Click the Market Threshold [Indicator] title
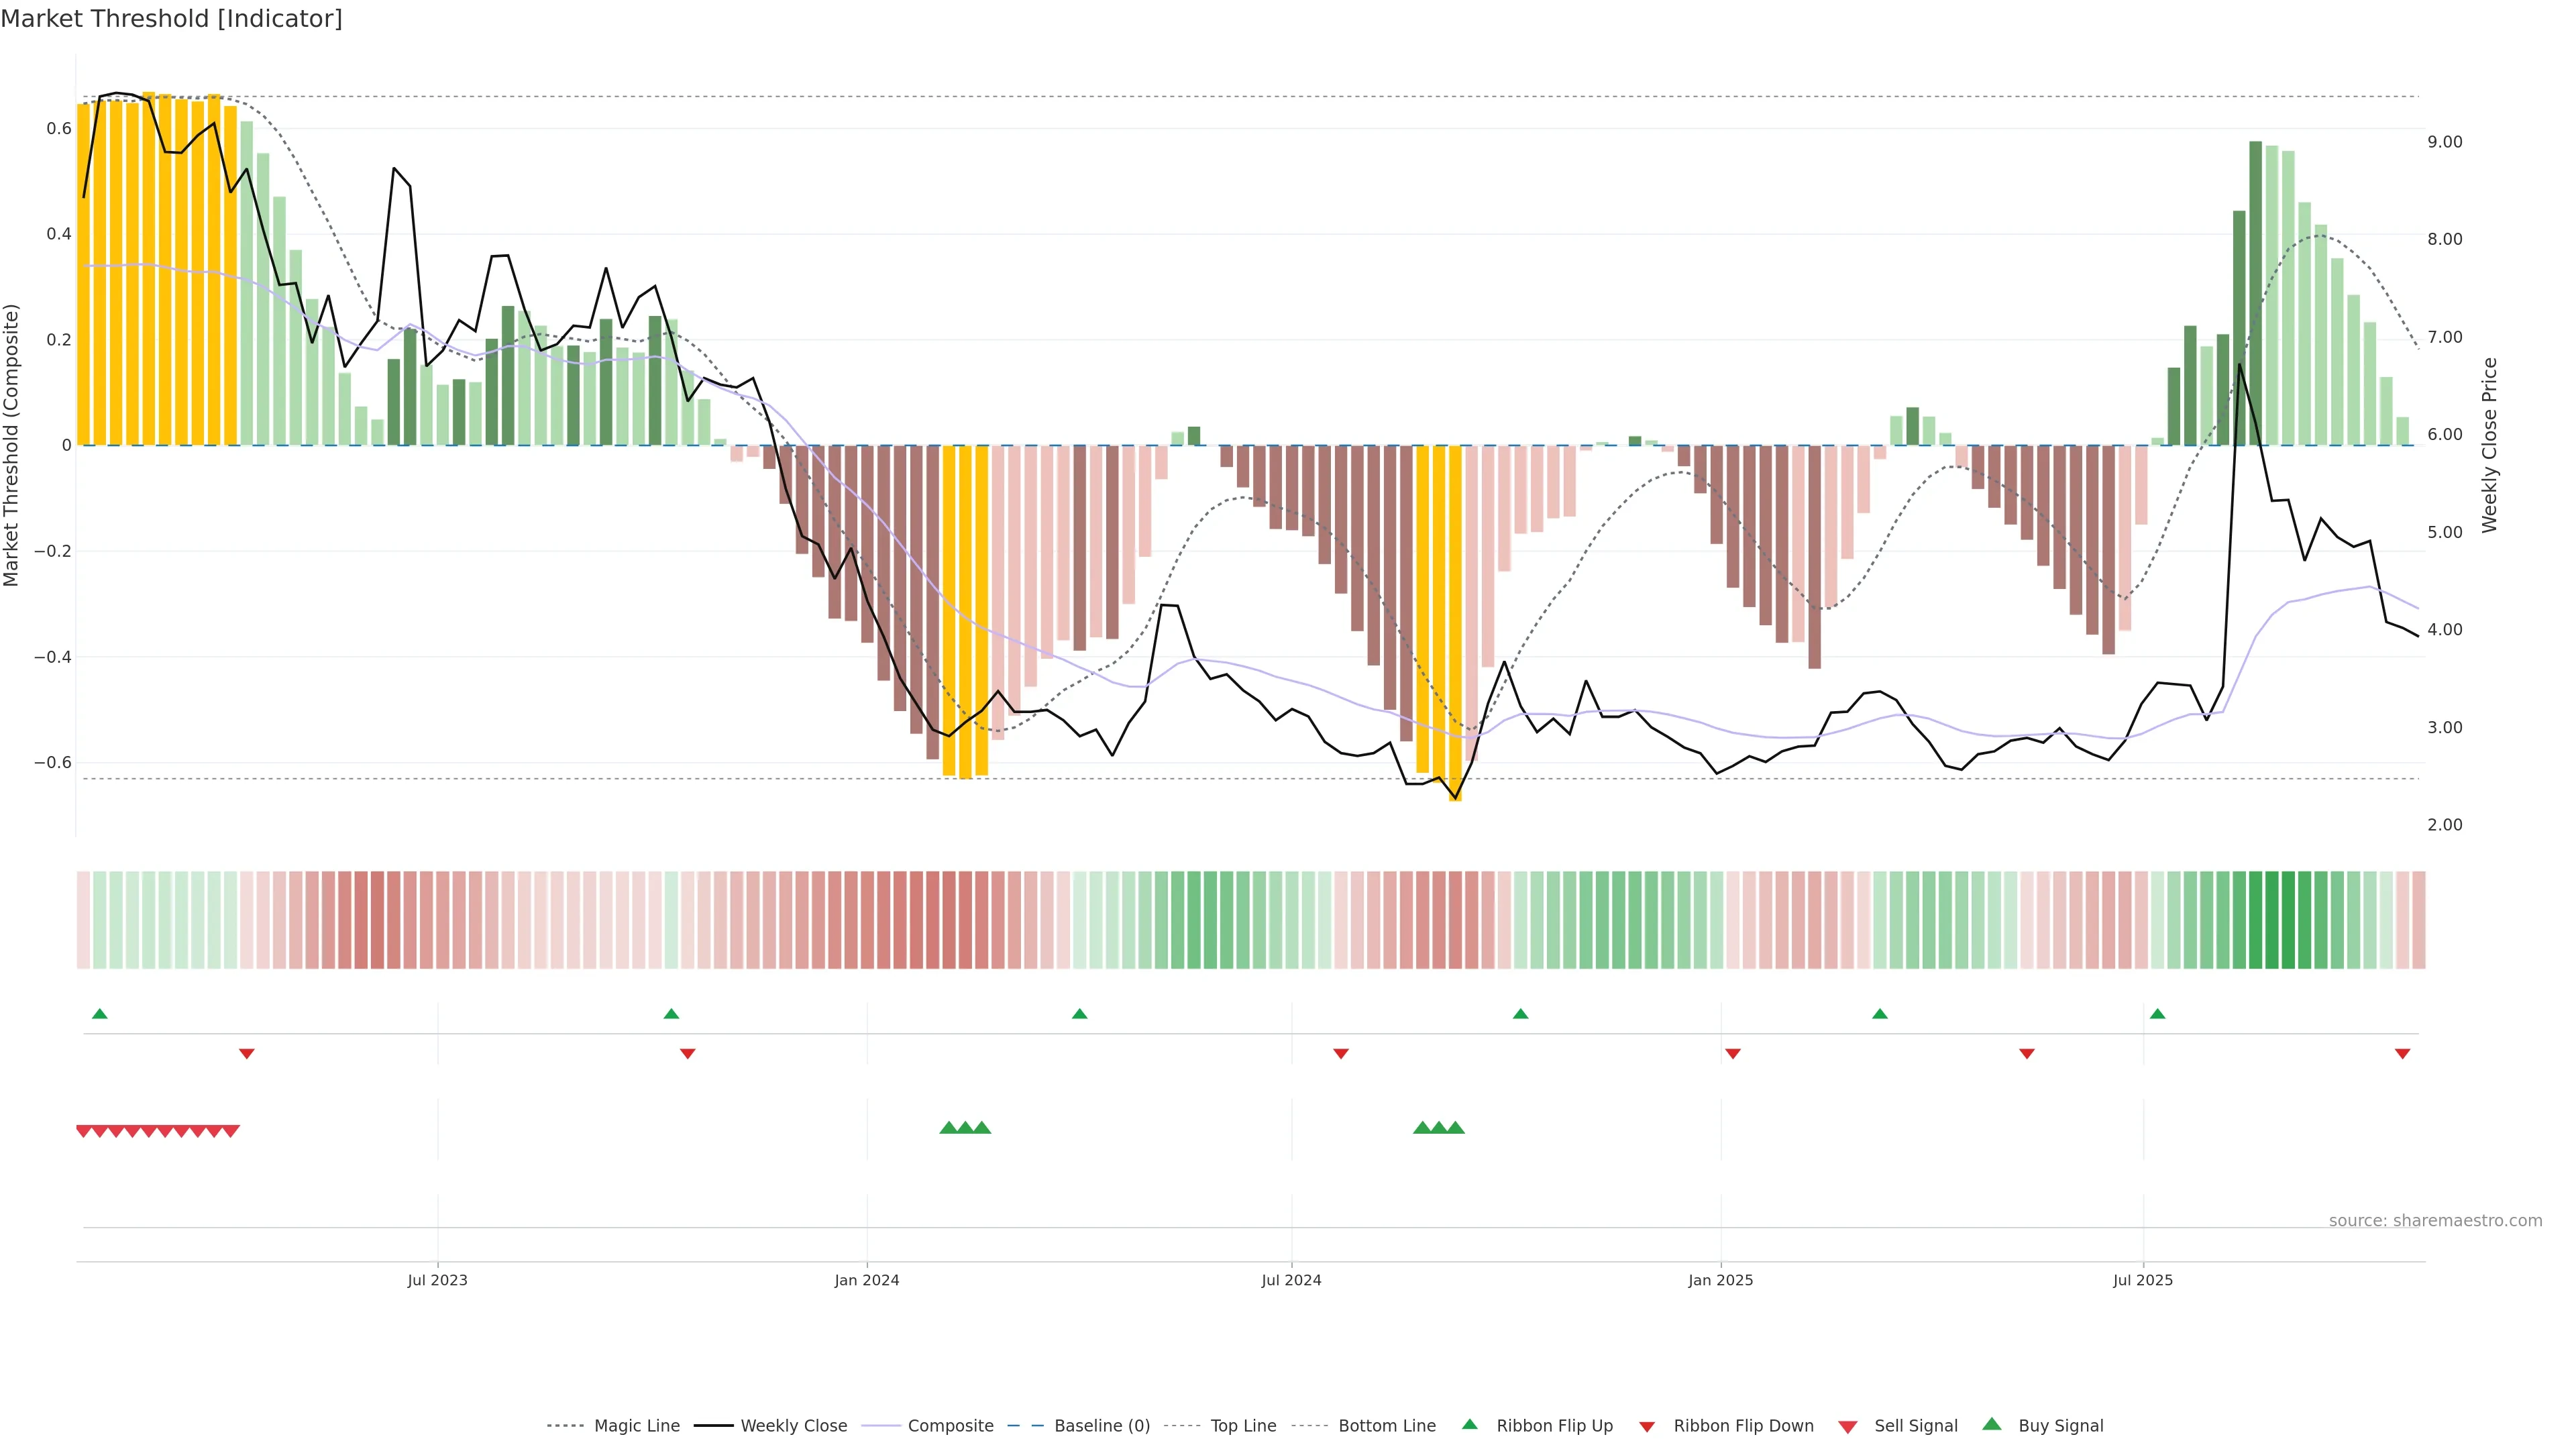2576x1449 pixels. click(171, 19)
